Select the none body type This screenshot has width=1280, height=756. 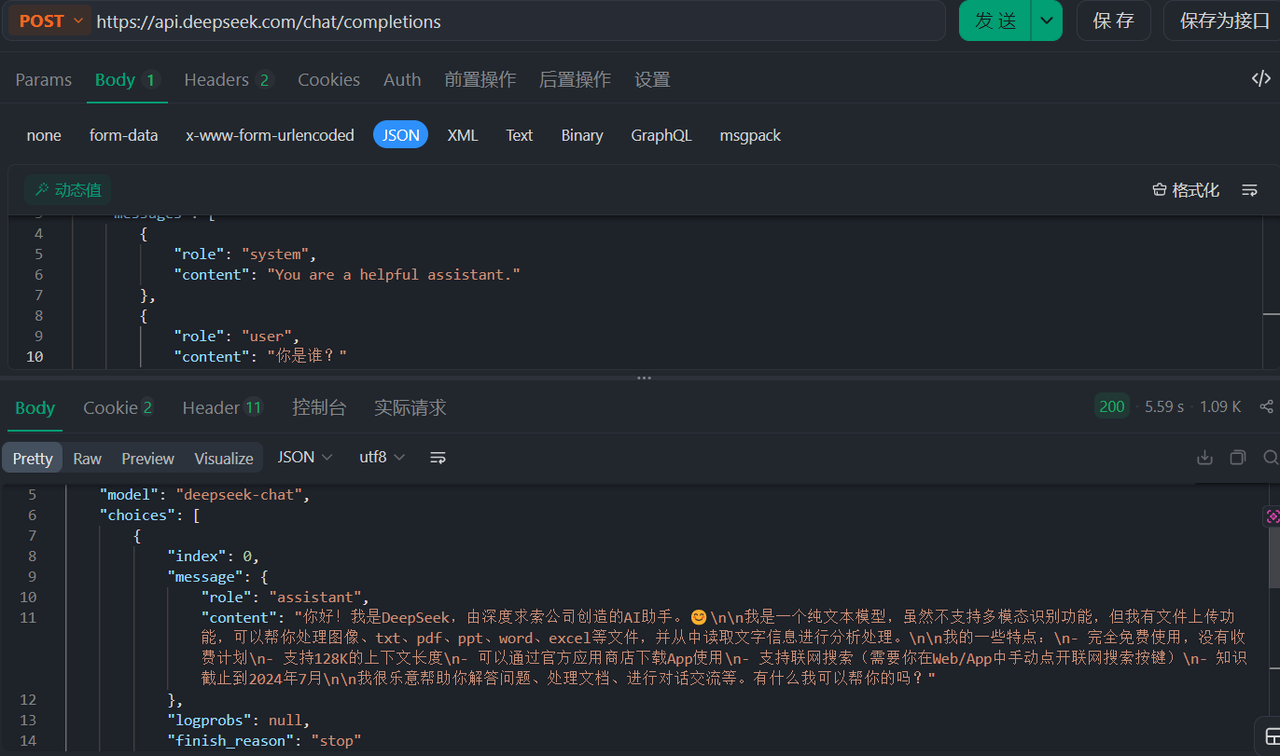click(x=44, y=135)
